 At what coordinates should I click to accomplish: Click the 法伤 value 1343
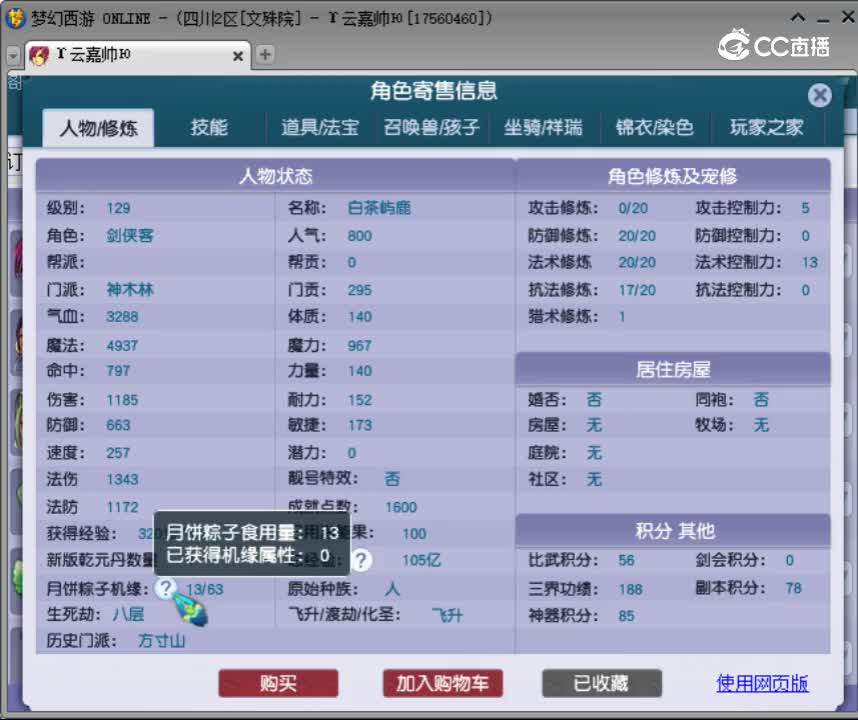coord(122,479)
